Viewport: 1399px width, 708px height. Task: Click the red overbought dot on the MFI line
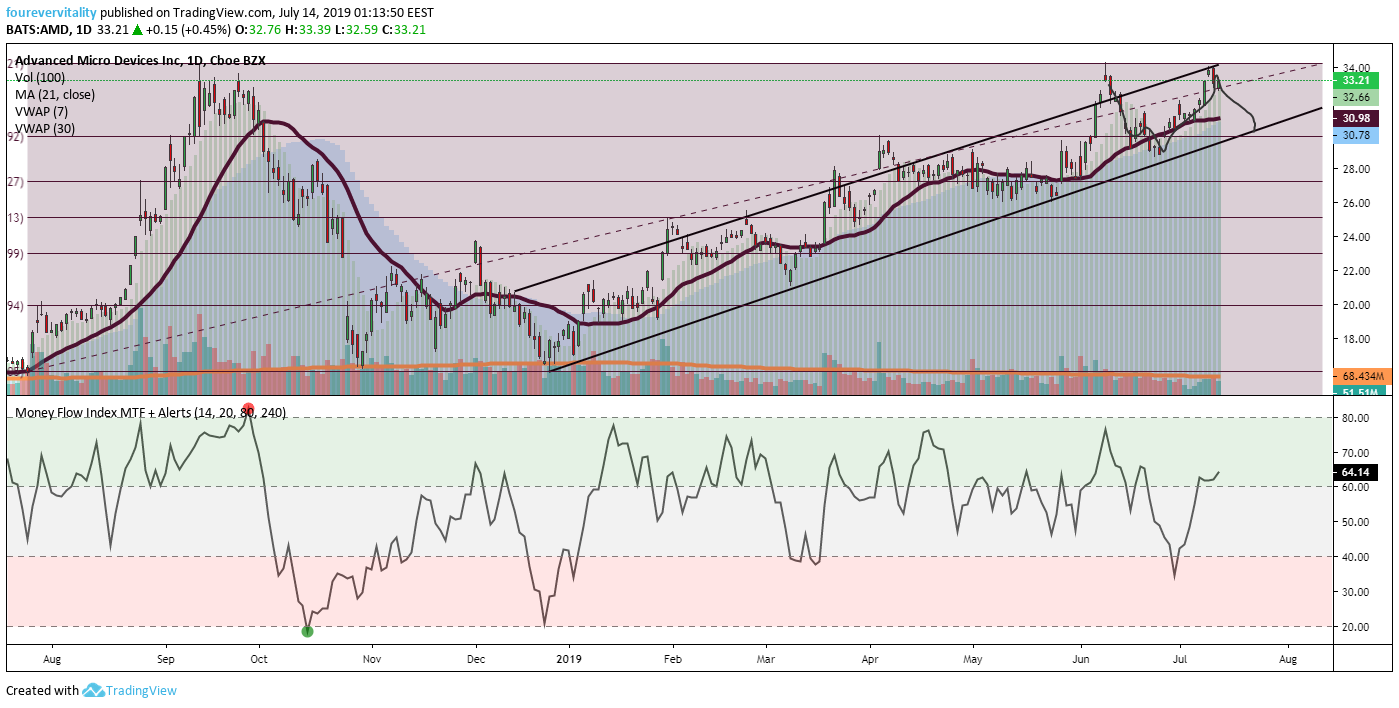(249, 408)
